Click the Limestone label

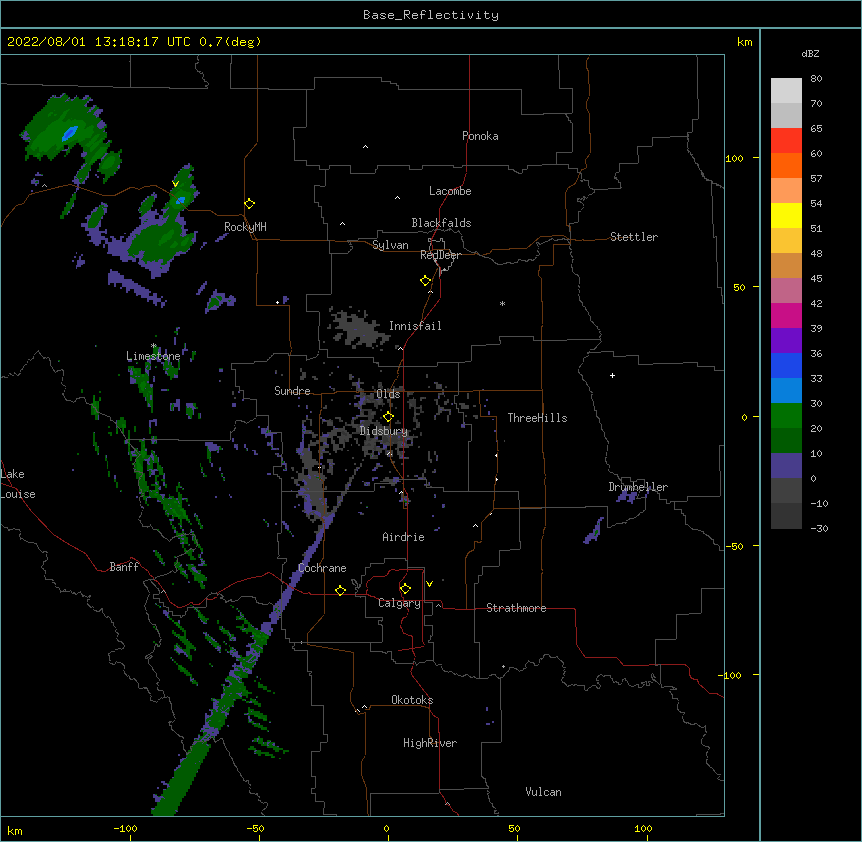(153, 356)
